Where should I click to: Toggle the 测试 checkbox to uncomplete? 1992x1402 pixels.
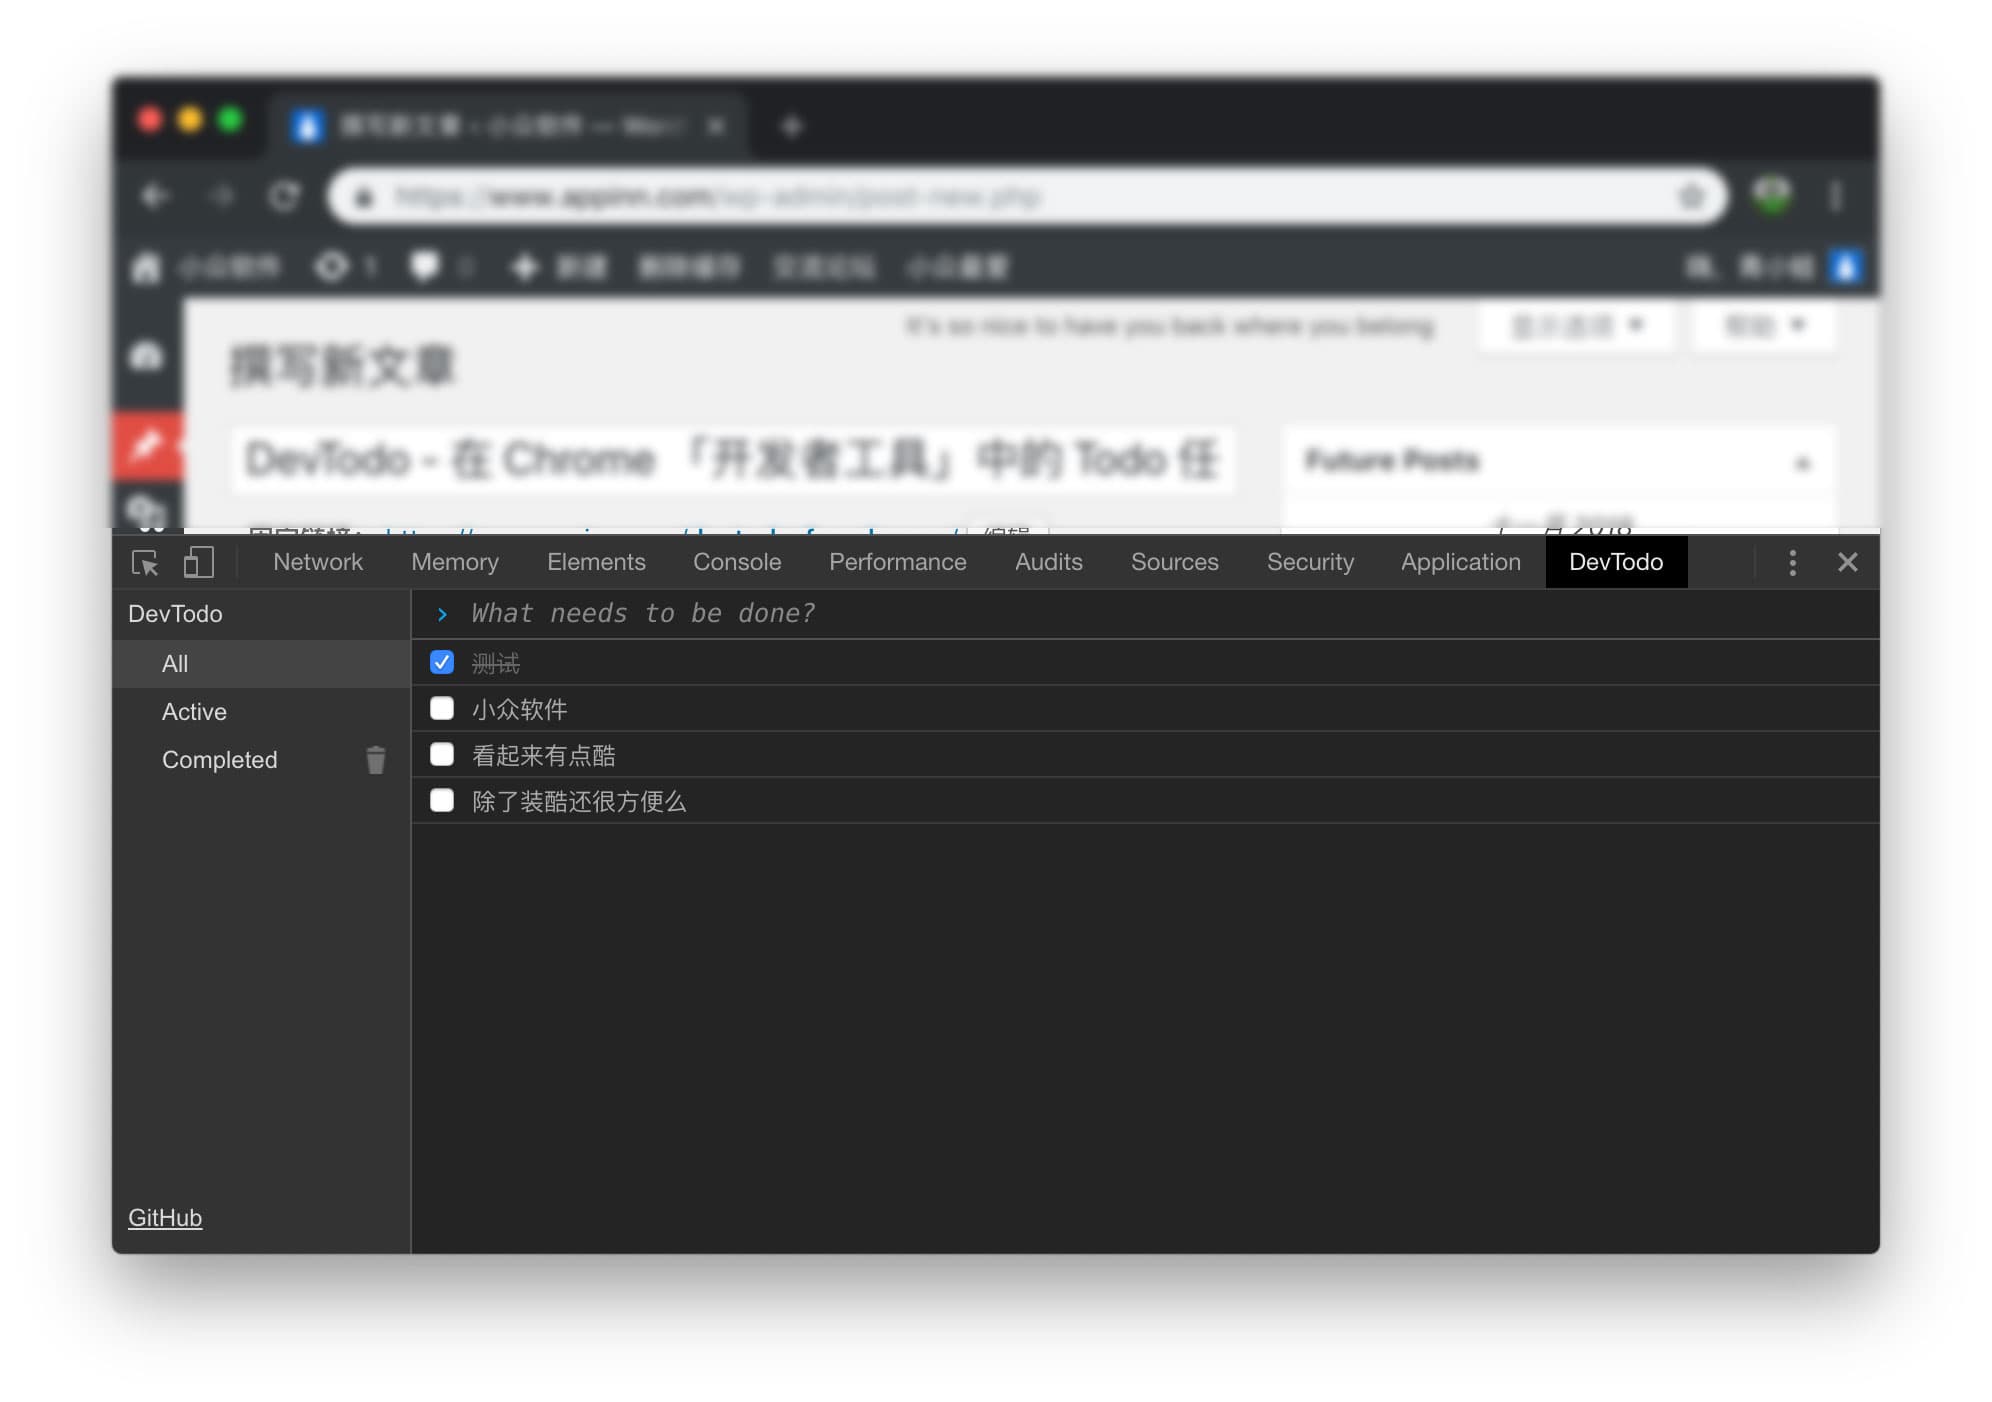point(441,662)
